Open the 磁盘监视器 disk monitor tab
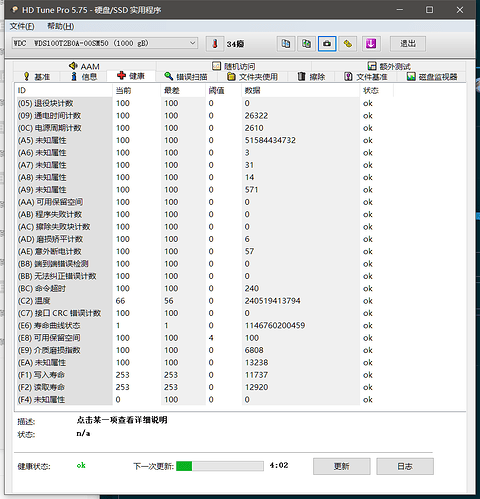The image size is (480, 499). pyautogui.click(x=432, y=77)
